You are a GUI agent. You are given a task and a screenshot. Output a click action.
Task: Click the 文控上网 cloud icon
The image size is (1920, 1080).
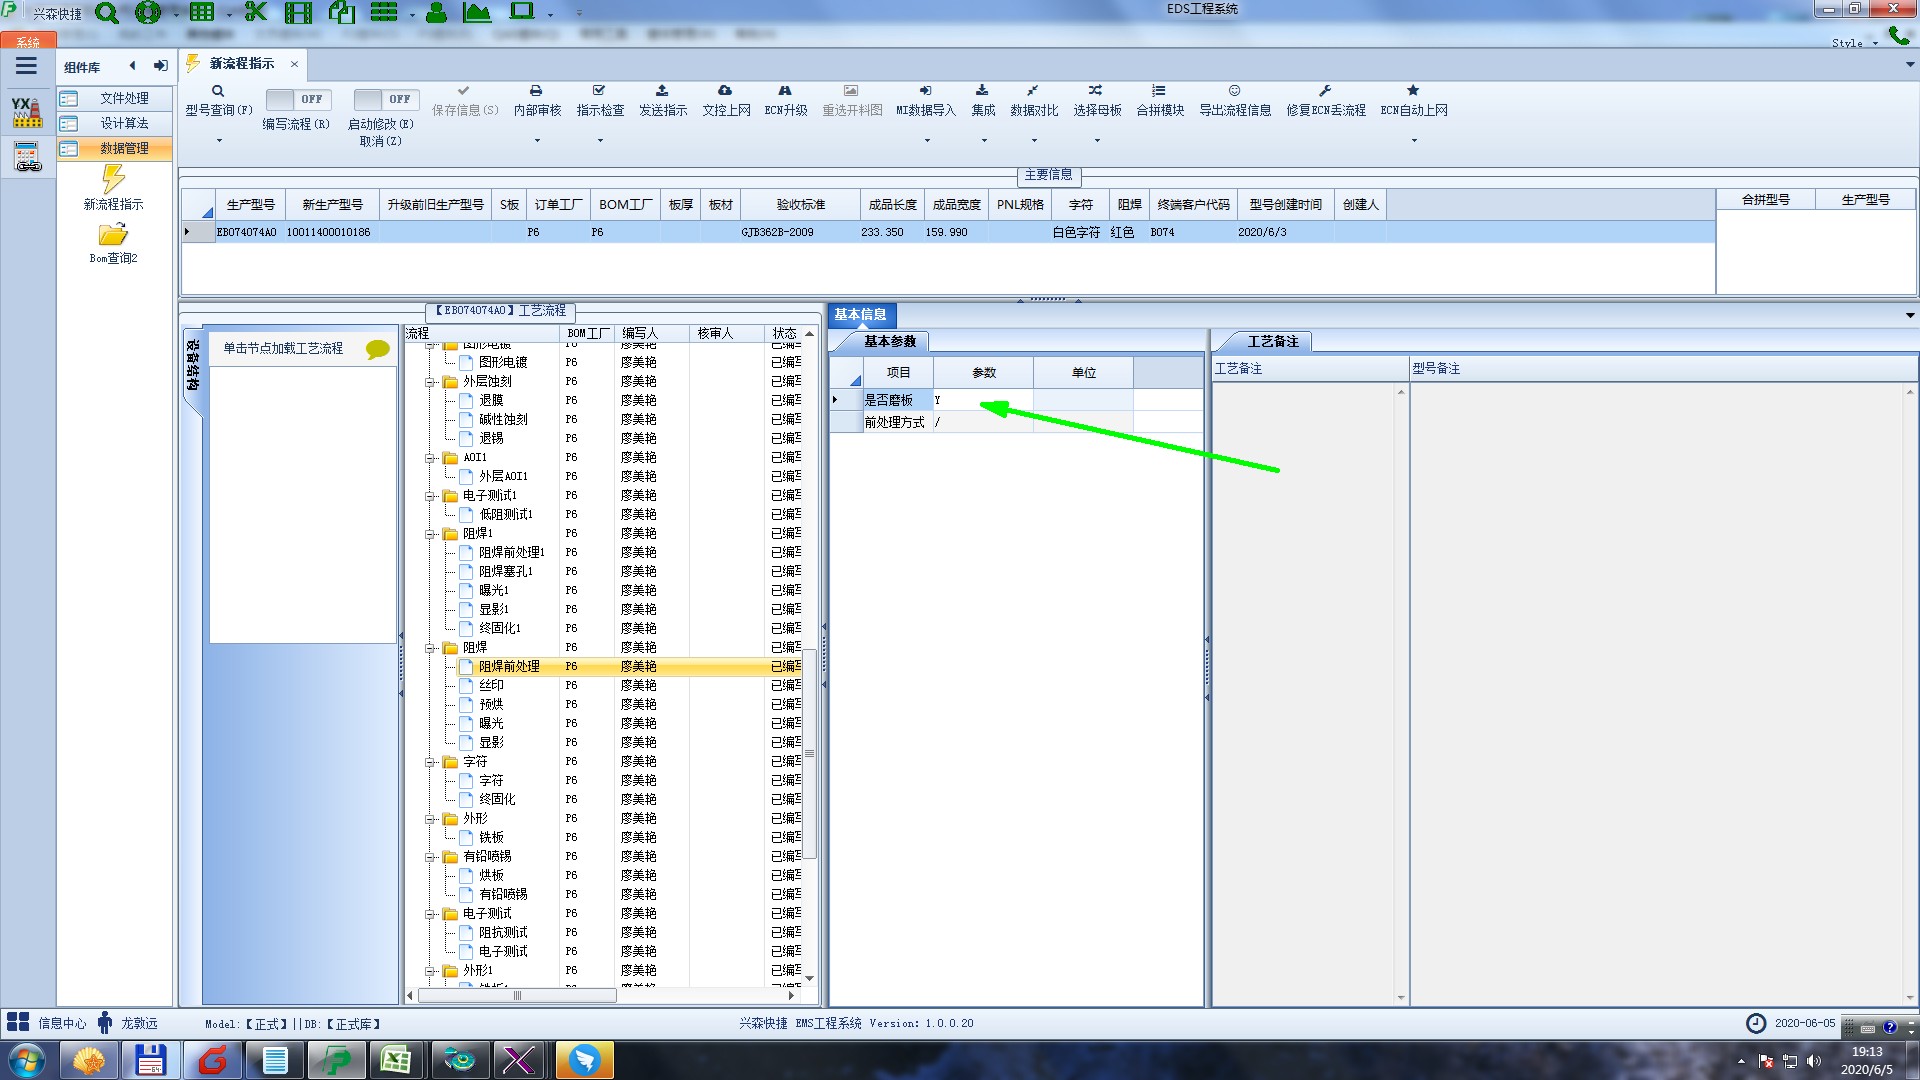point(725,91)
